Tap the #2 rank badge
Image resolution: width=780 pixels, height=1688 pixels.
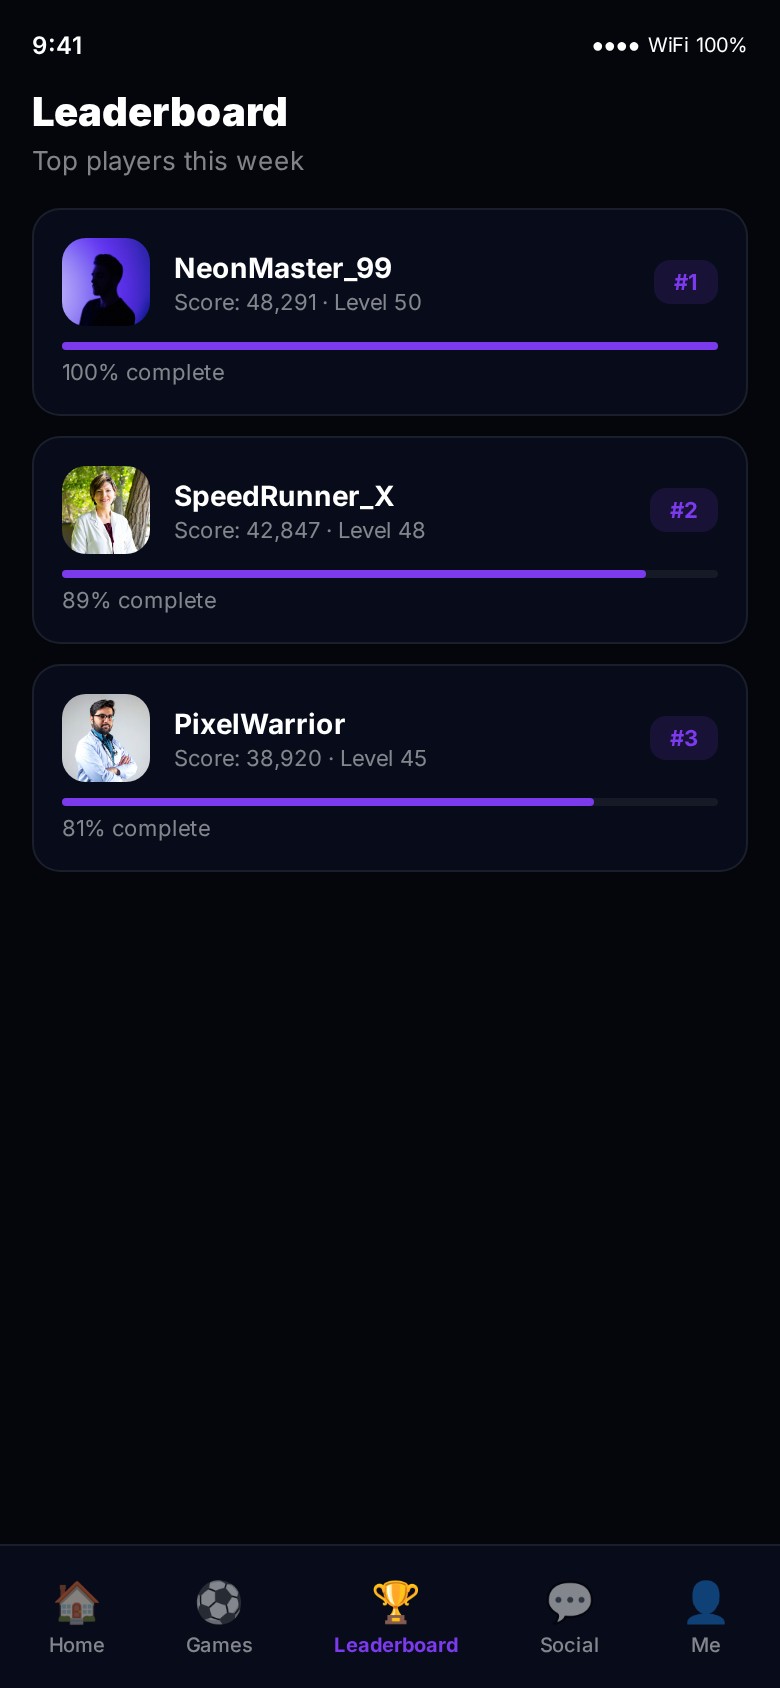[684, 510]
